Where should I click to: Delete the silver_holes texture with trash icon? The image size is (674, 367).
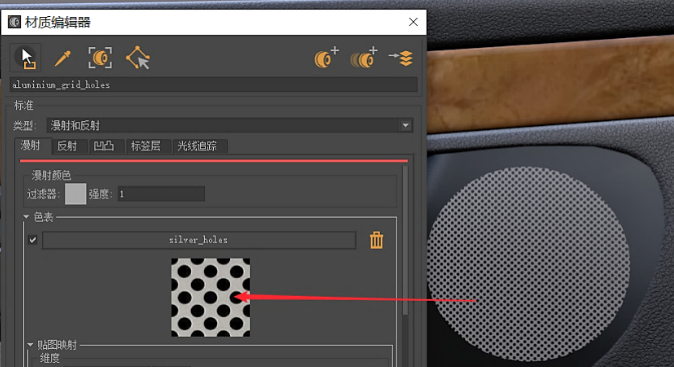376,240
